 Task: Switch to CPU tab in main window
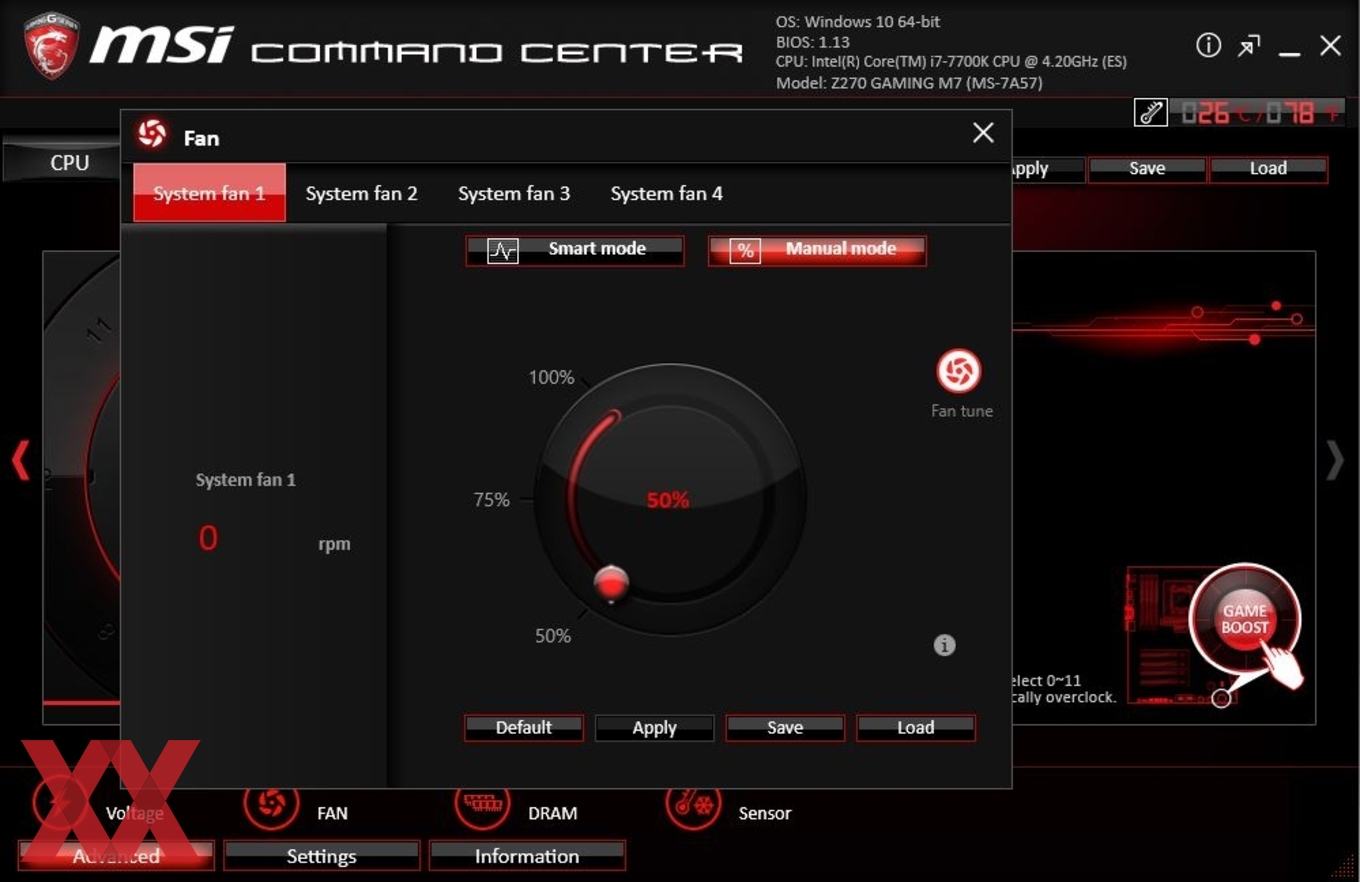pos(62,162)
